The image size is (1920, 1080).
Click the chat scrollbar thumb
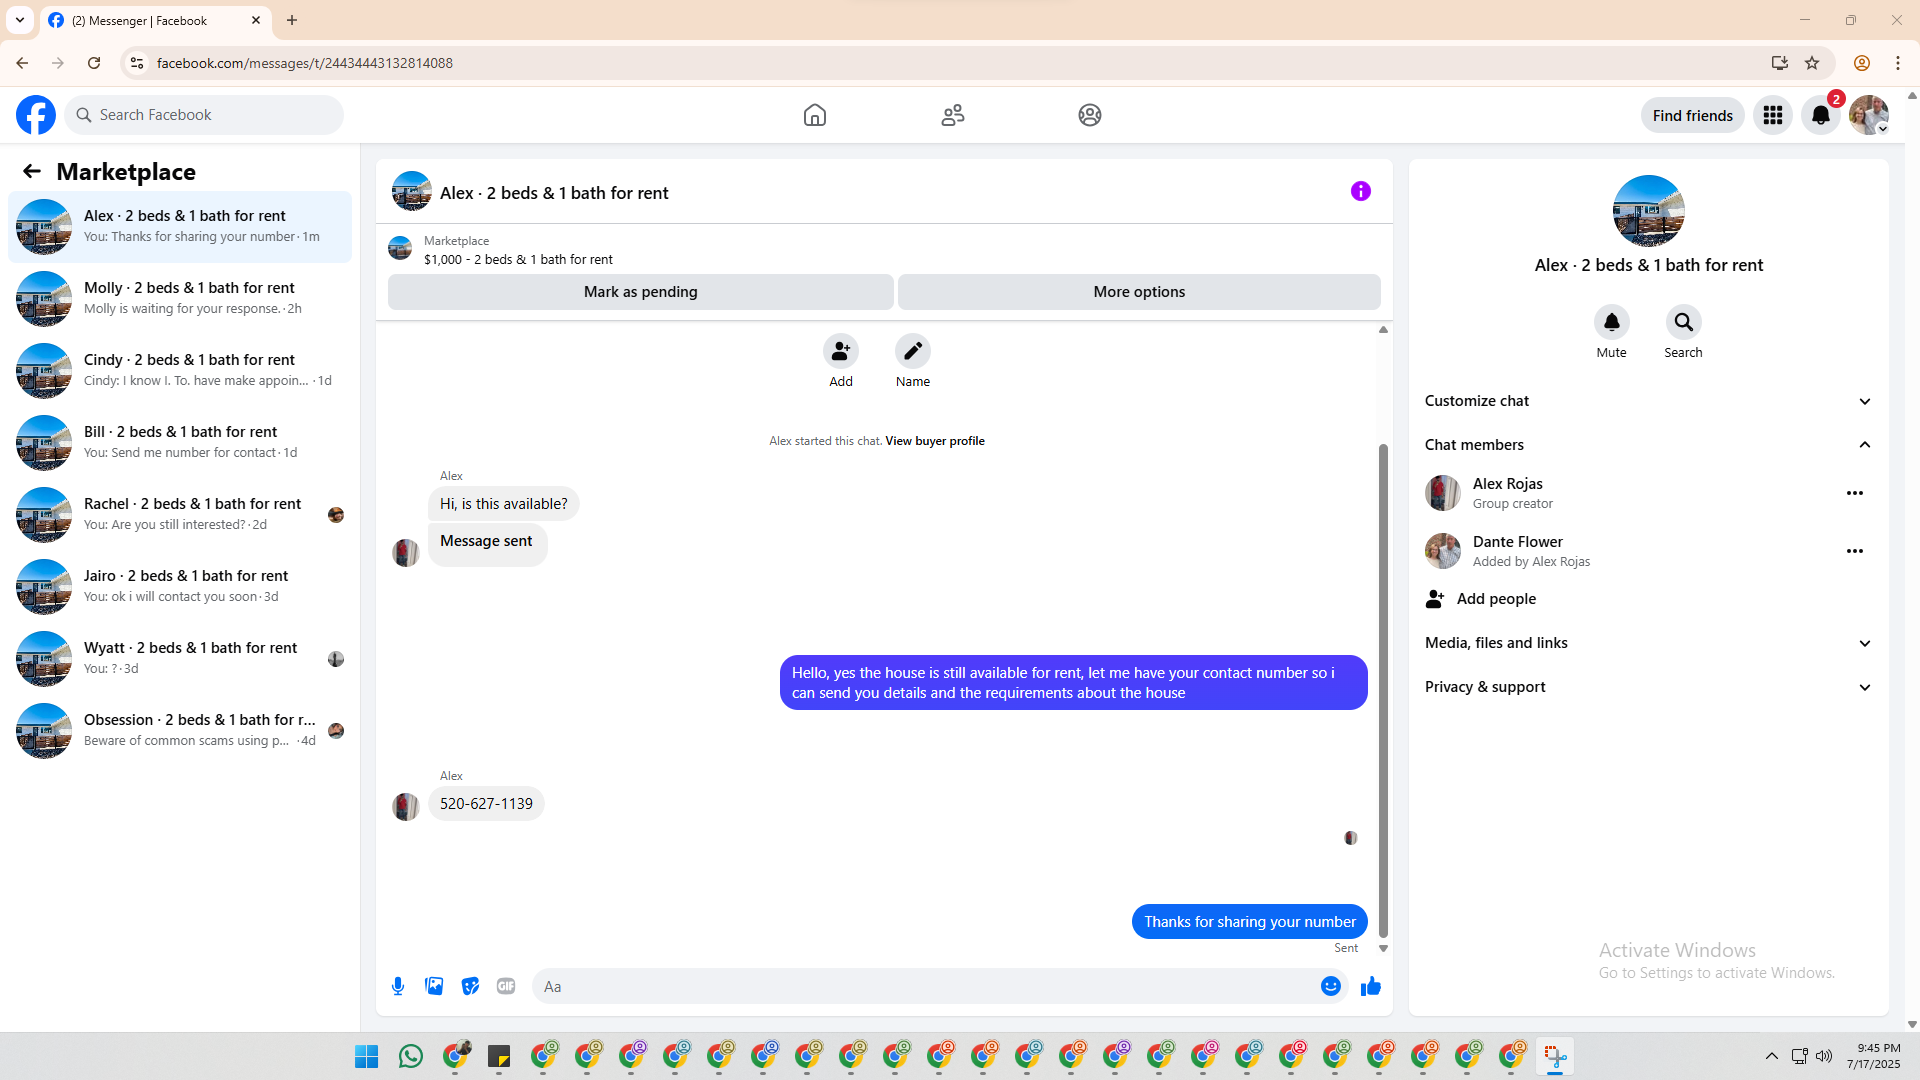point(1383,690)
